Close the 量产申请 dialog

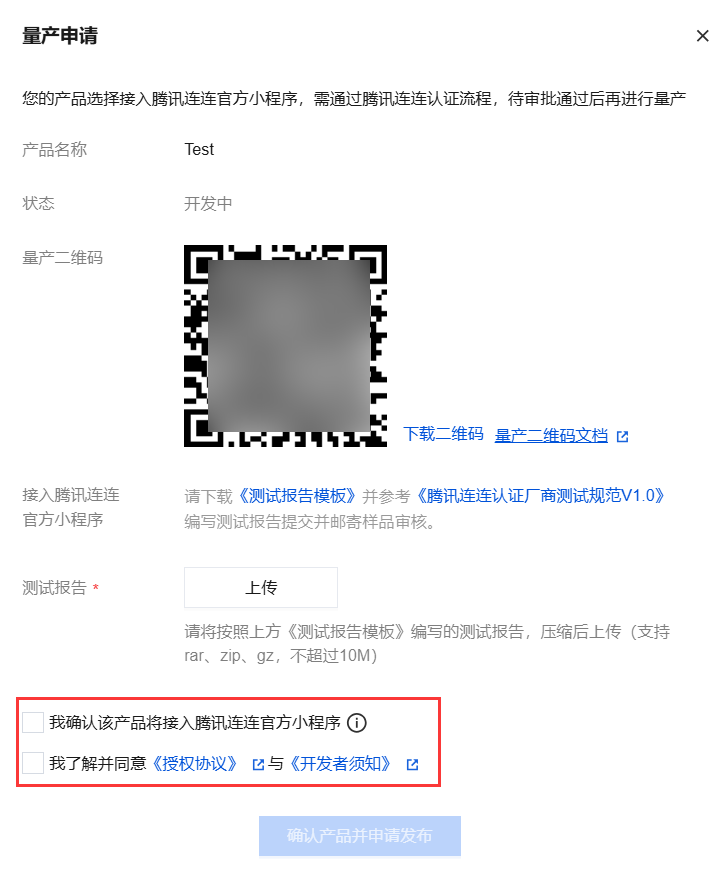pyautogui.click(x=702, y=36)
